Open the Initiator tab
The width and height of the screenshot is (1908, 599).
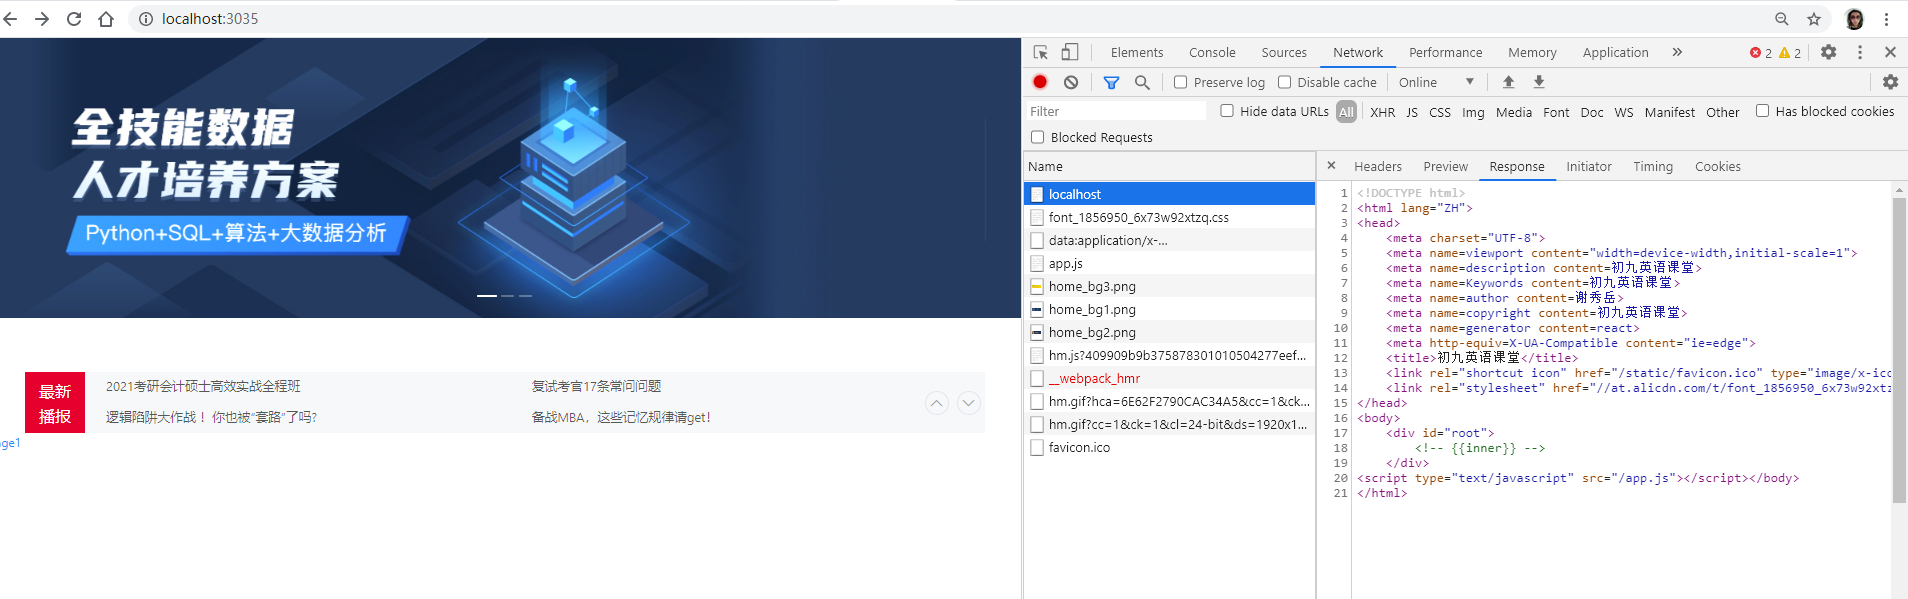(x=1589, y=167)
